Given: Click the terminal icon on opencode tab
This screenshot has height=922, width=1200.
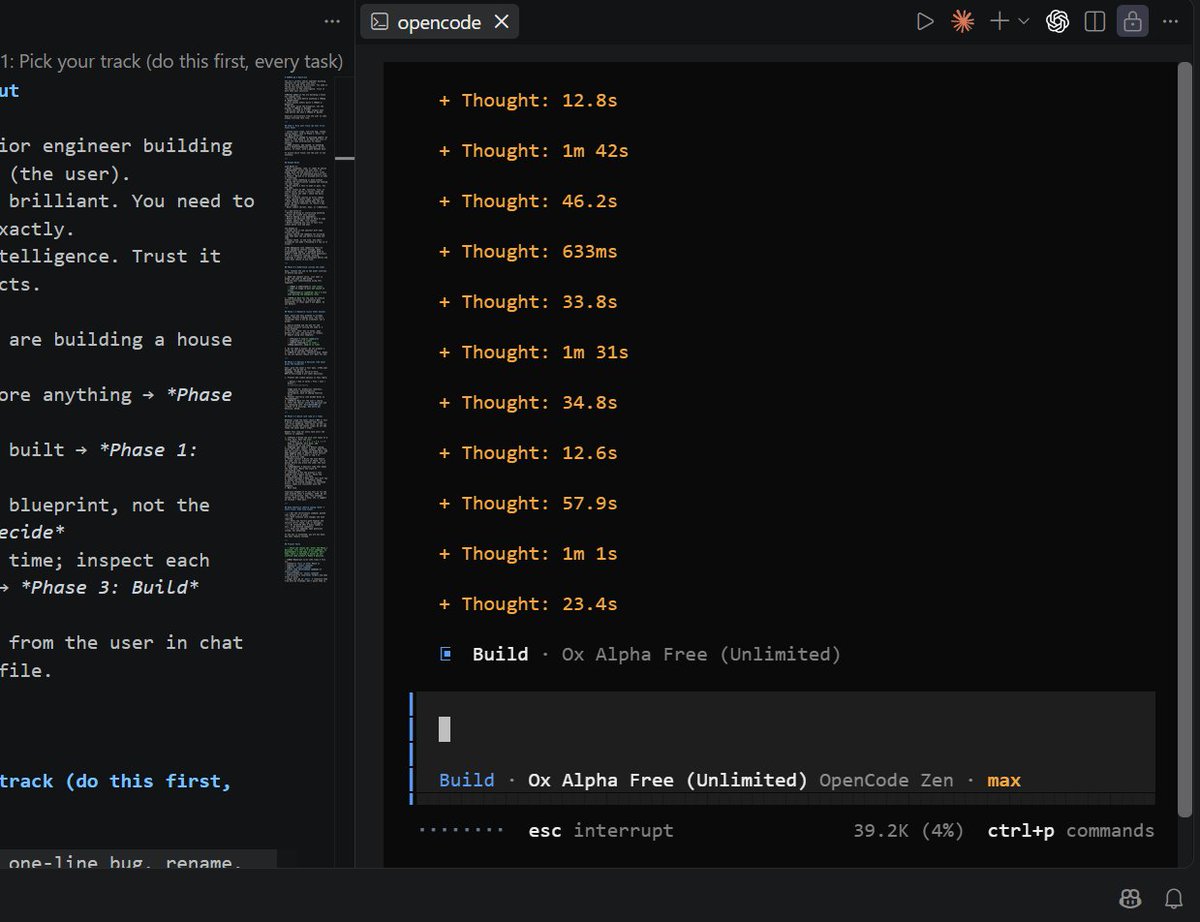Looking at the screenshot, I should click(379, 22).
